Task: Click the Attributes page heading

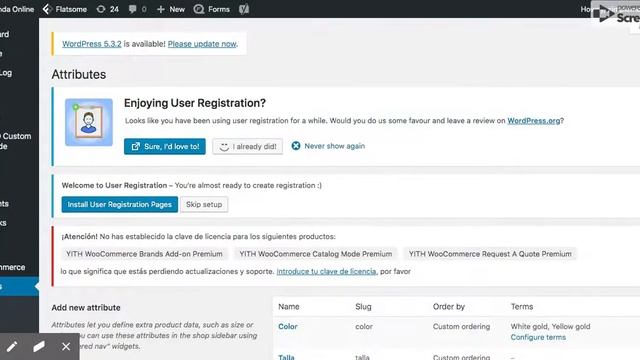Action: click(79, 74)
